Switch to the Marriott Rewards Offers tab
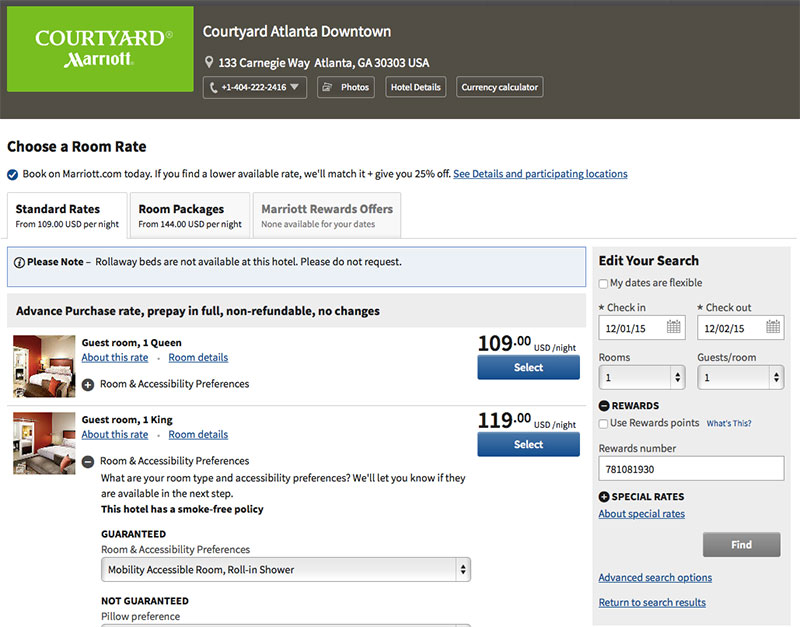800x627 pixels. 327,215
